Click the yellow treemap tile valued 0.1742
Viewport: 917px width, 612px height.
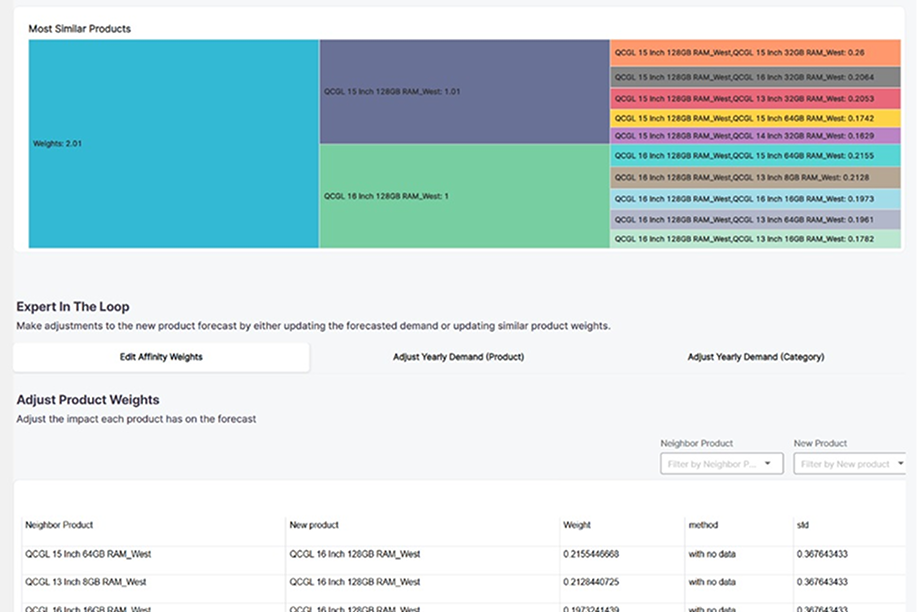pos(755,118)
